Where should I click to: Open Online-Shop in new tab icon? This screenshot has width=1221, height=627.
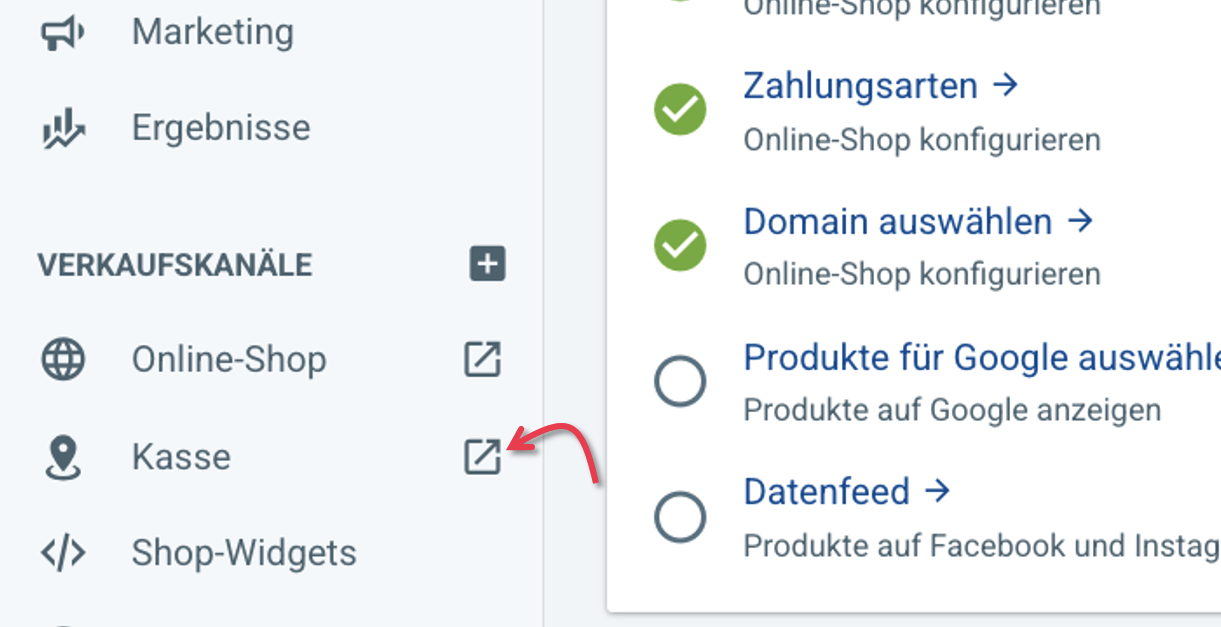pyautogui.click(x=482, y=359)
